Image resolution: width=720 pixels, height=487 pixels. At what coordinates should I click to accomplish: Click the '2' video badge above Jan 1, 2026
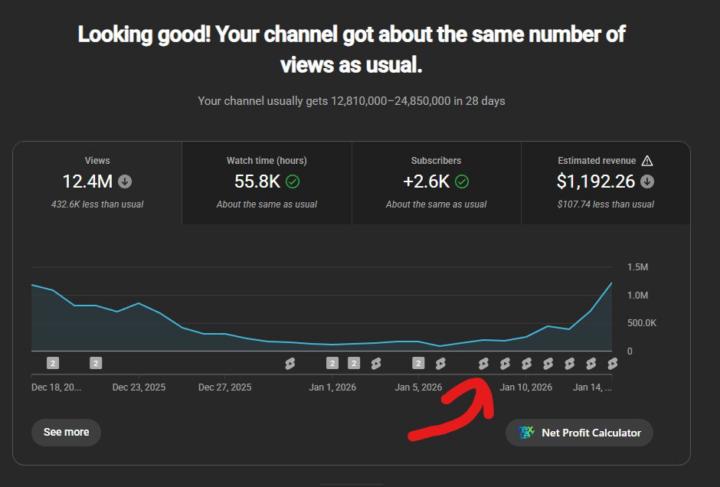pos(332,364)
